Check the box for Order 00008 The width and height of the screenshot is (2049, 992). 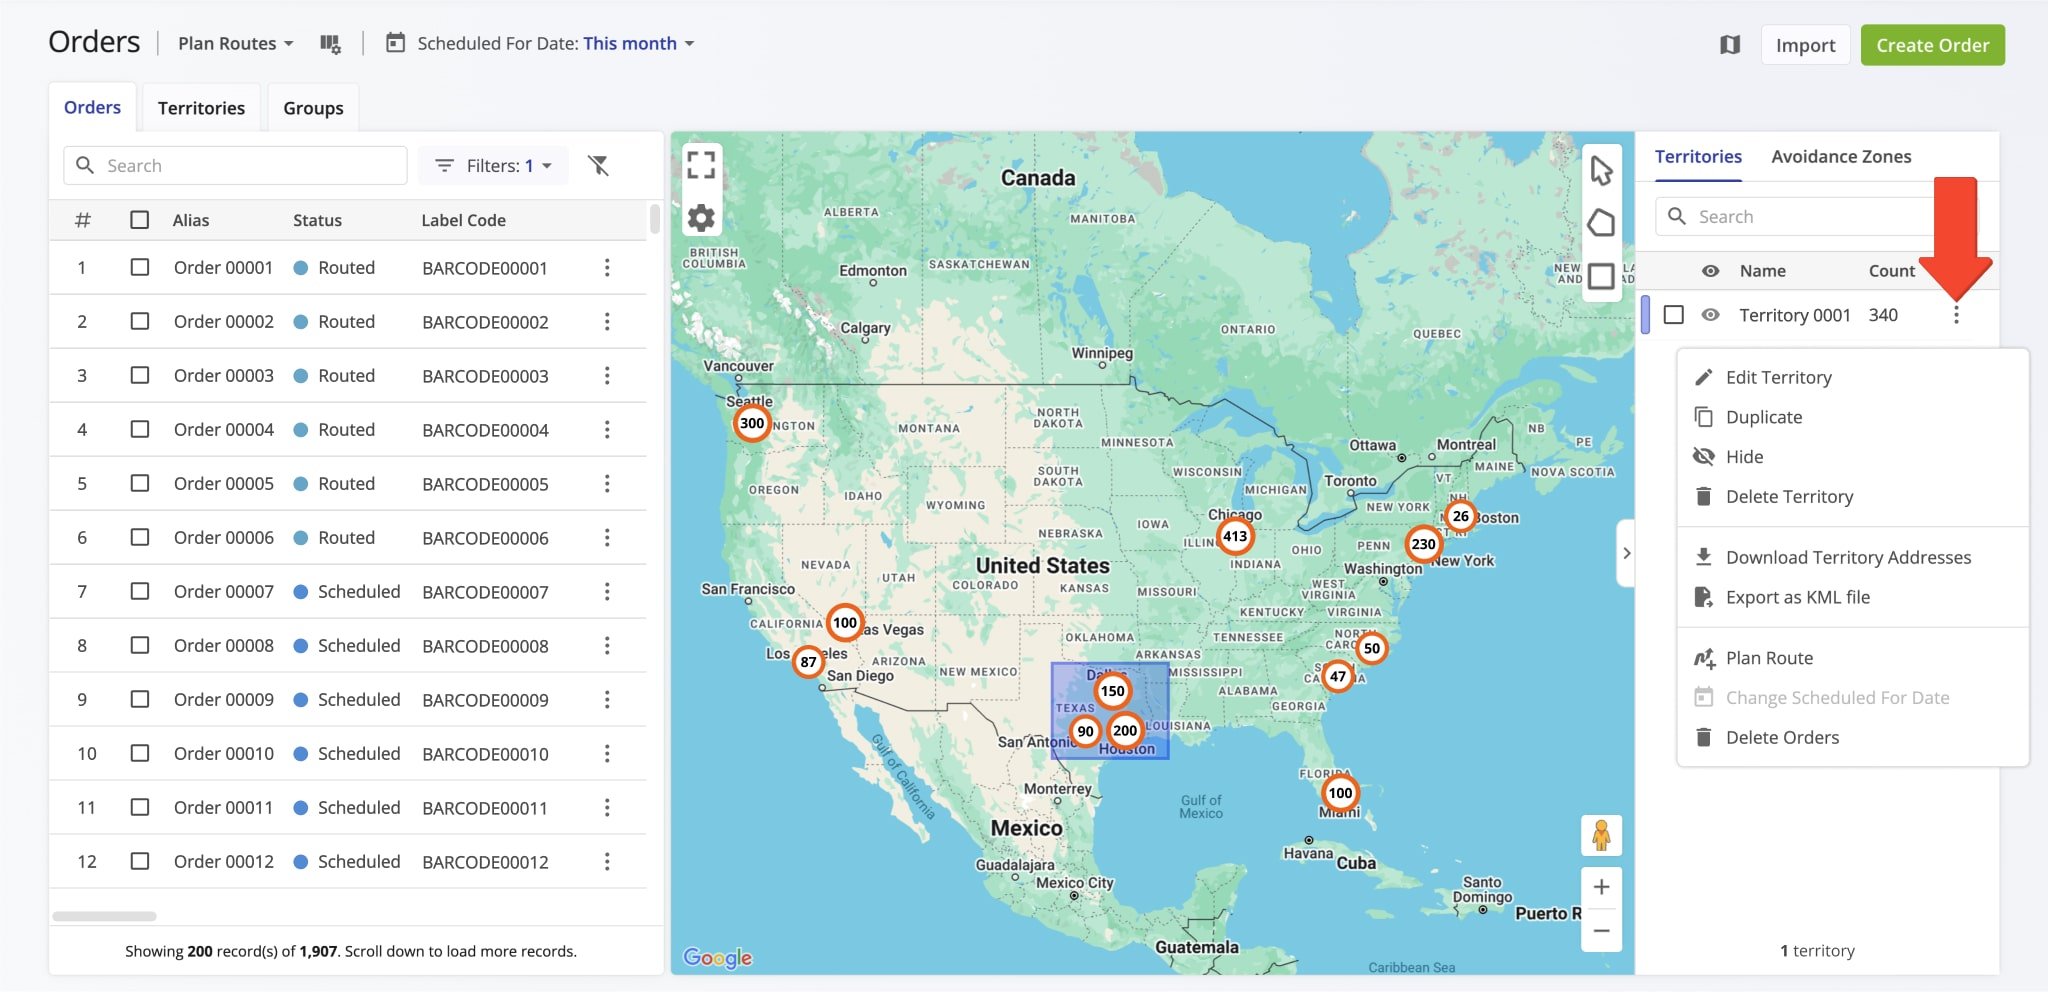coord(140,646)
